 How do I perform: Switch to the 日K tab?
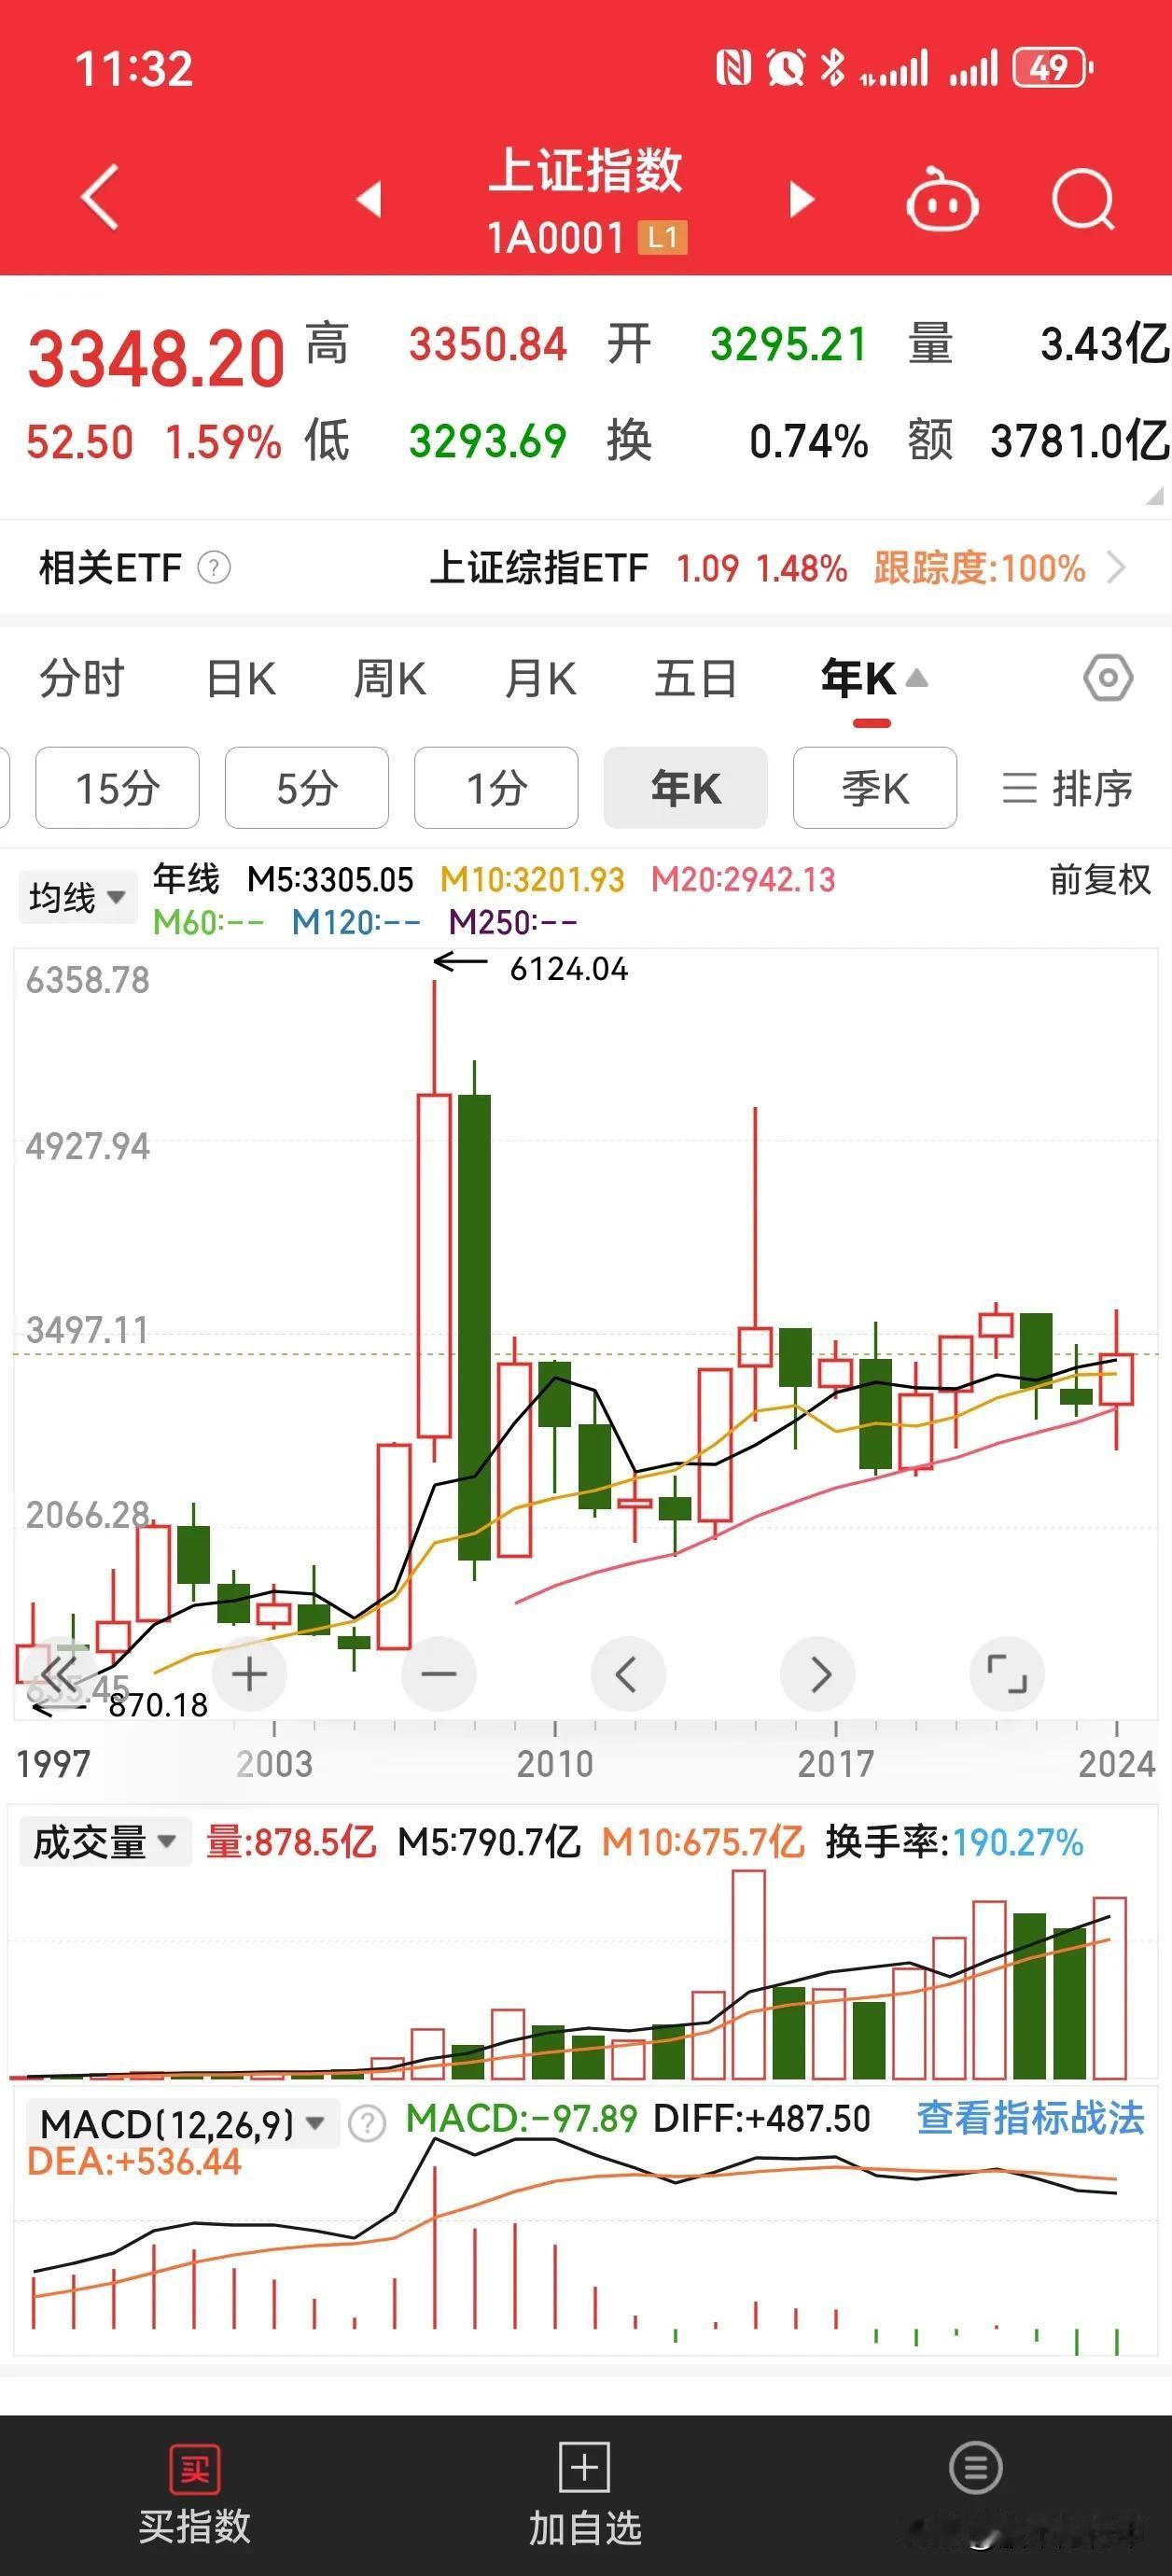[241, 679]
